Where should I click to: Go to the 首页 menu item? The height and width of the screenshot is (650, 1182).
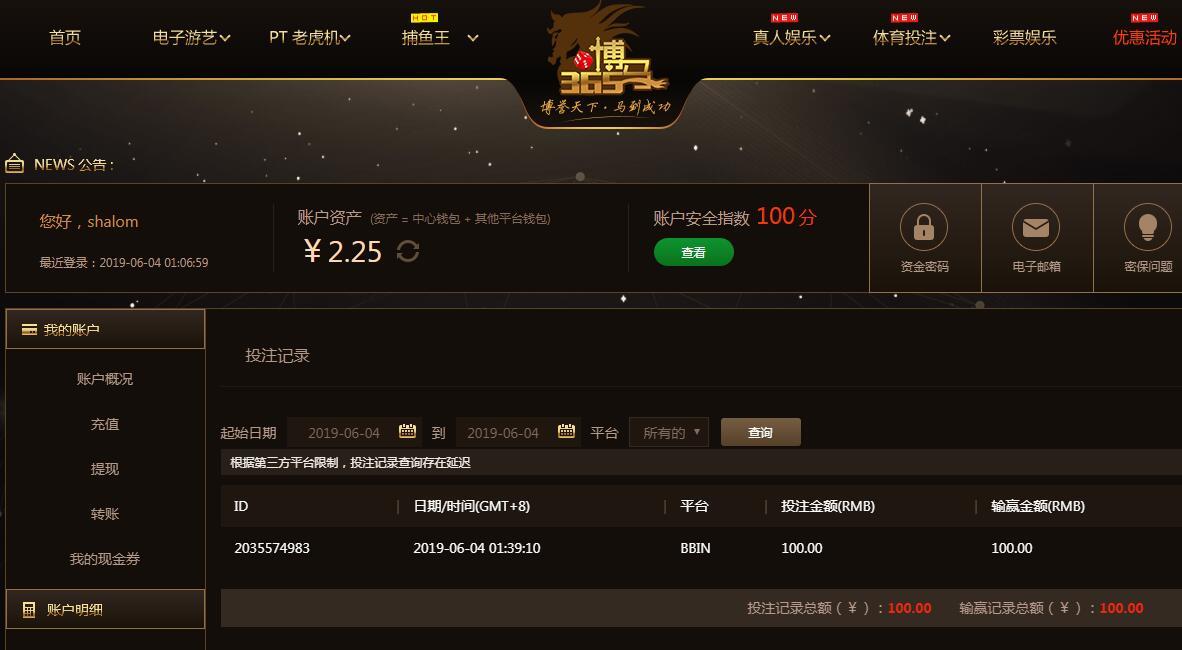(65, 37)
